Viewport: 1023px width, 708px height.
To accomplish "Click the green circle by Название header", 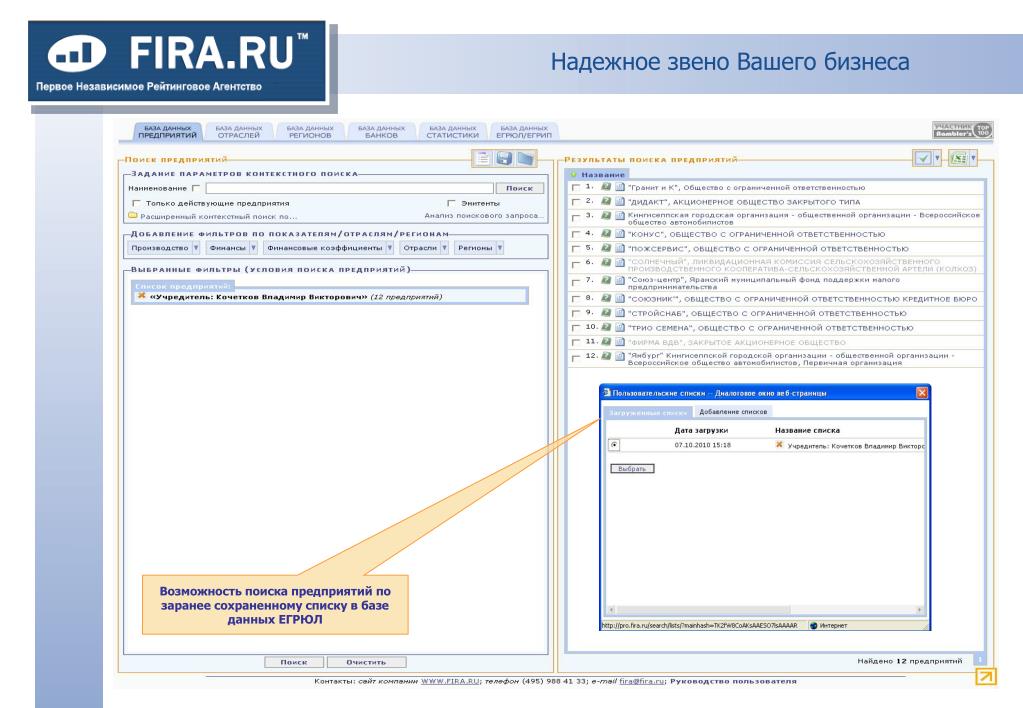I will point(573,174).
